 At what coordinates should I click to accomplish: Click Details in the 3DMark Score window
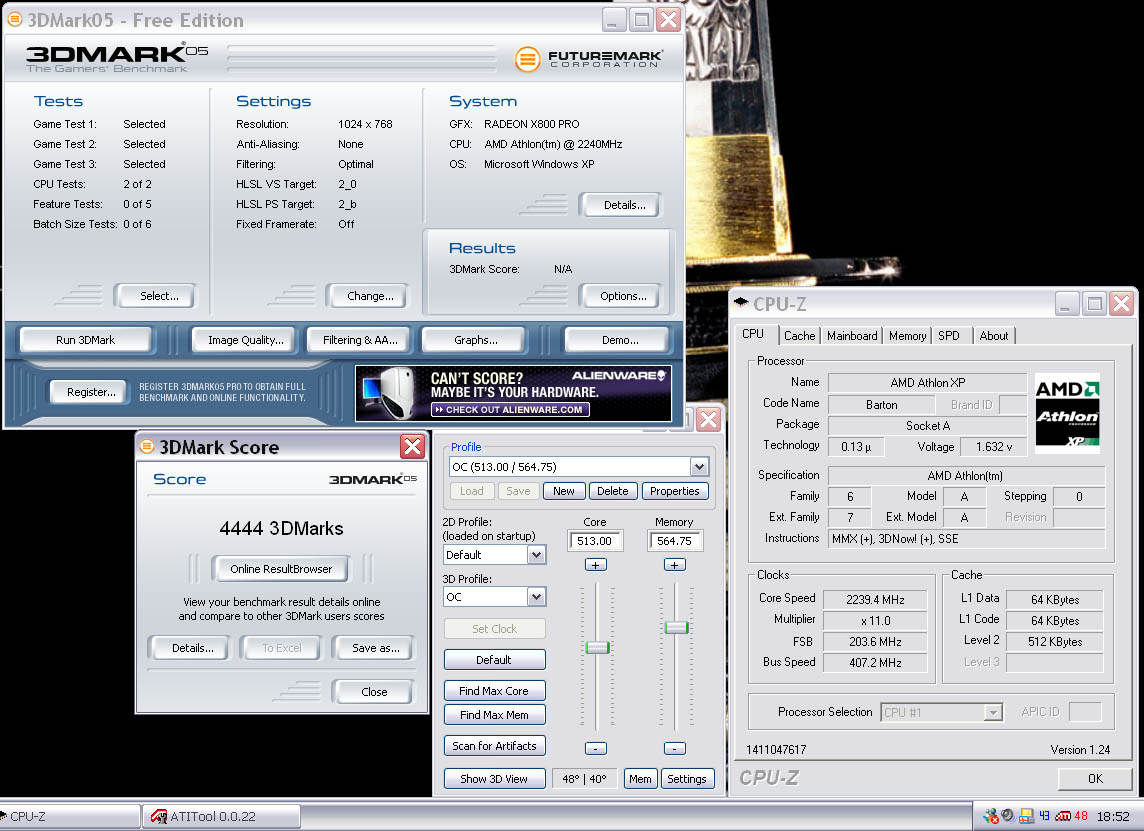point(192,648)
